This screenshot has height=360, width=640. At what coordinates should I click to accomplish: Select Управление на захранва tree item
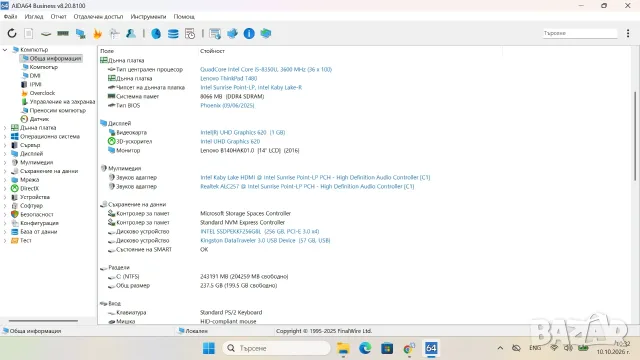(x=62, y=102)
